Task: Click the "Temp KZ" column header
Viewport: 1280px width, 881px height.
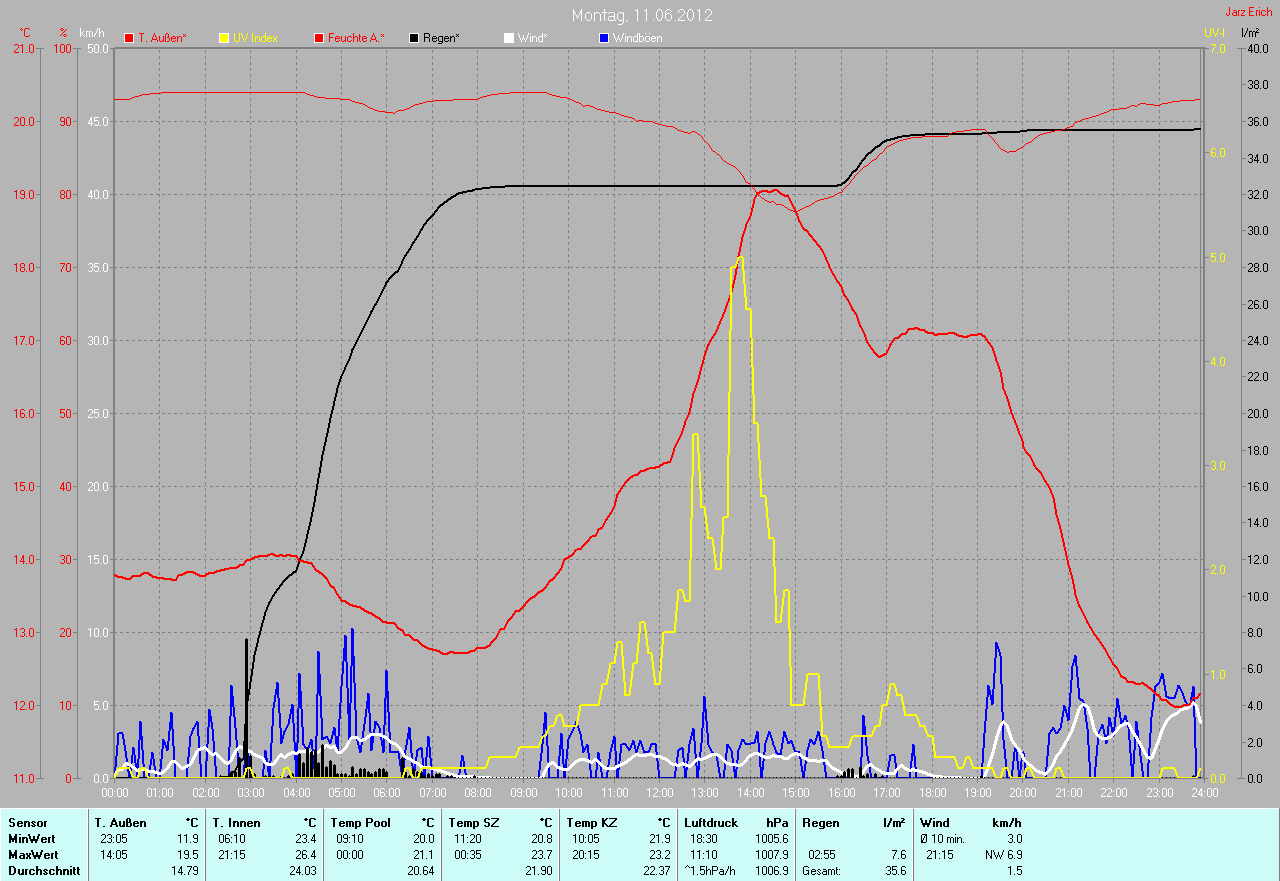Action: pos(592,822)
